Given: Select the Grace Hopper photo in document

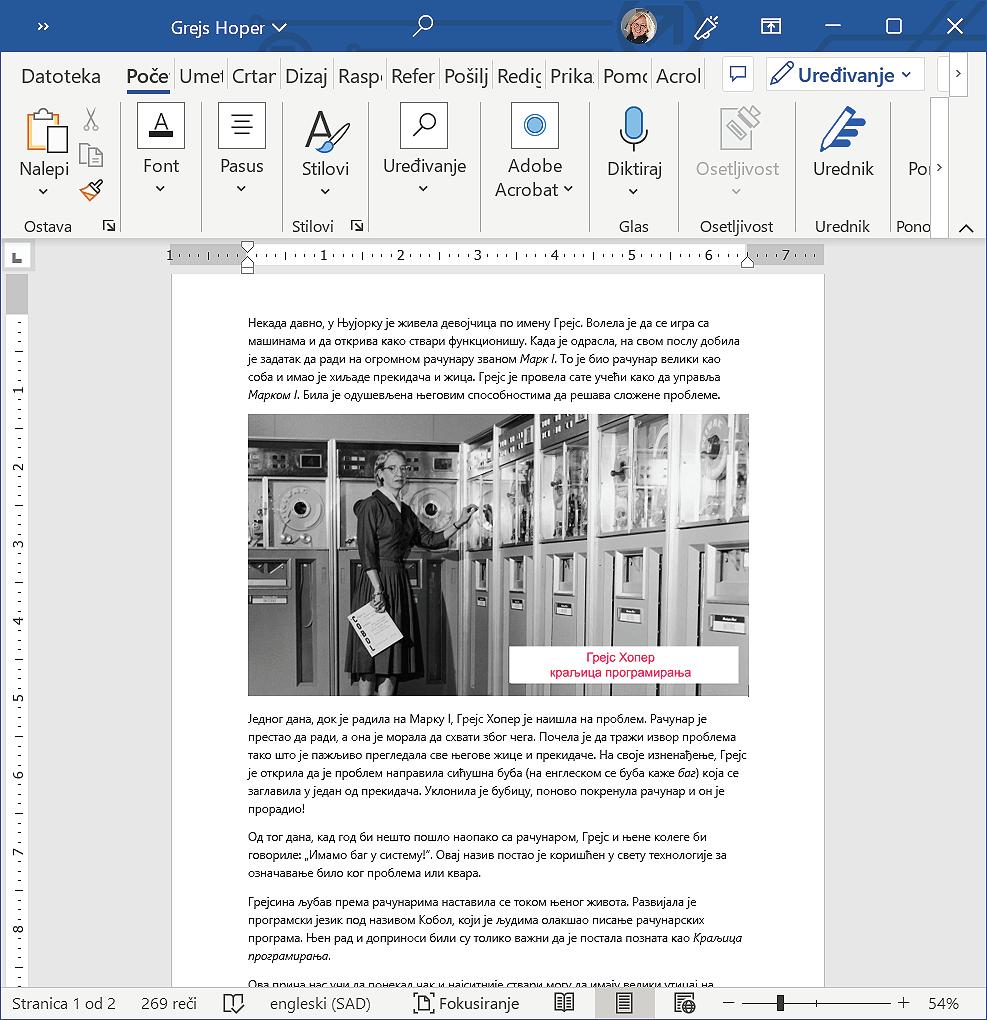Looking at the screenshot, I should click(498, 555).
